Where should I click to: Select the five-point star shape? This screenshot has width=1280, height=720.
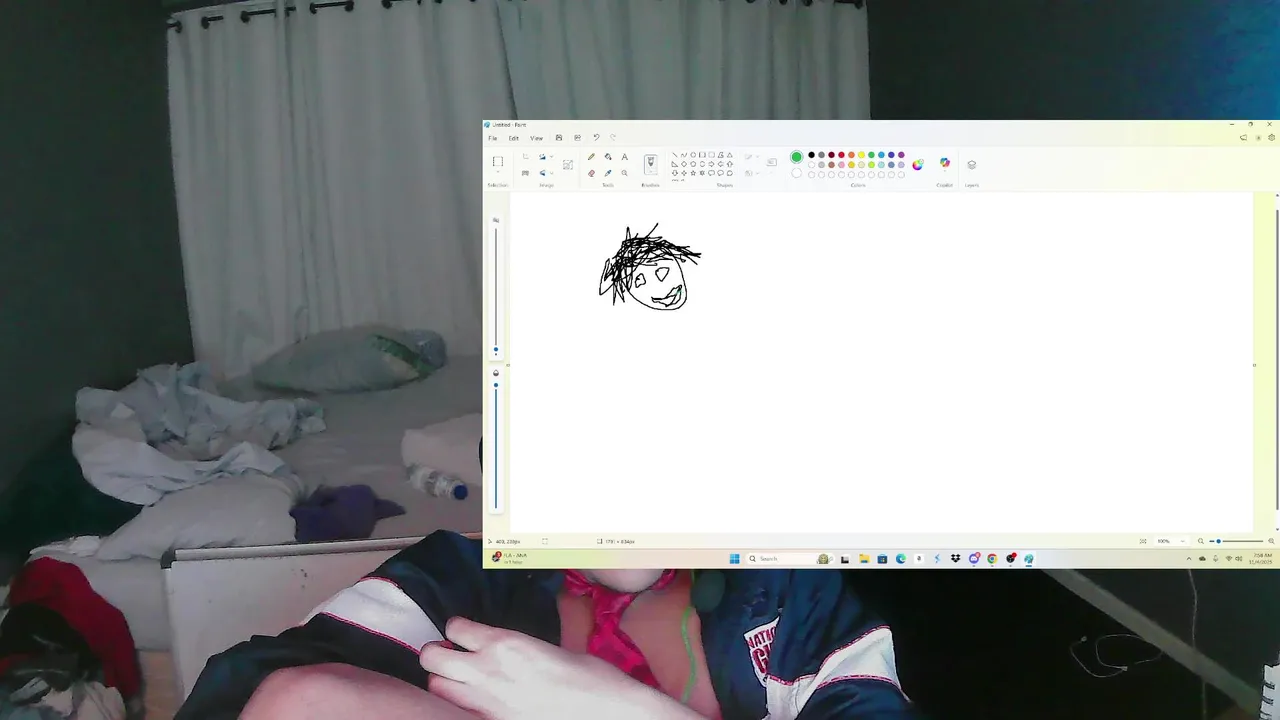(x=693, y=173)
